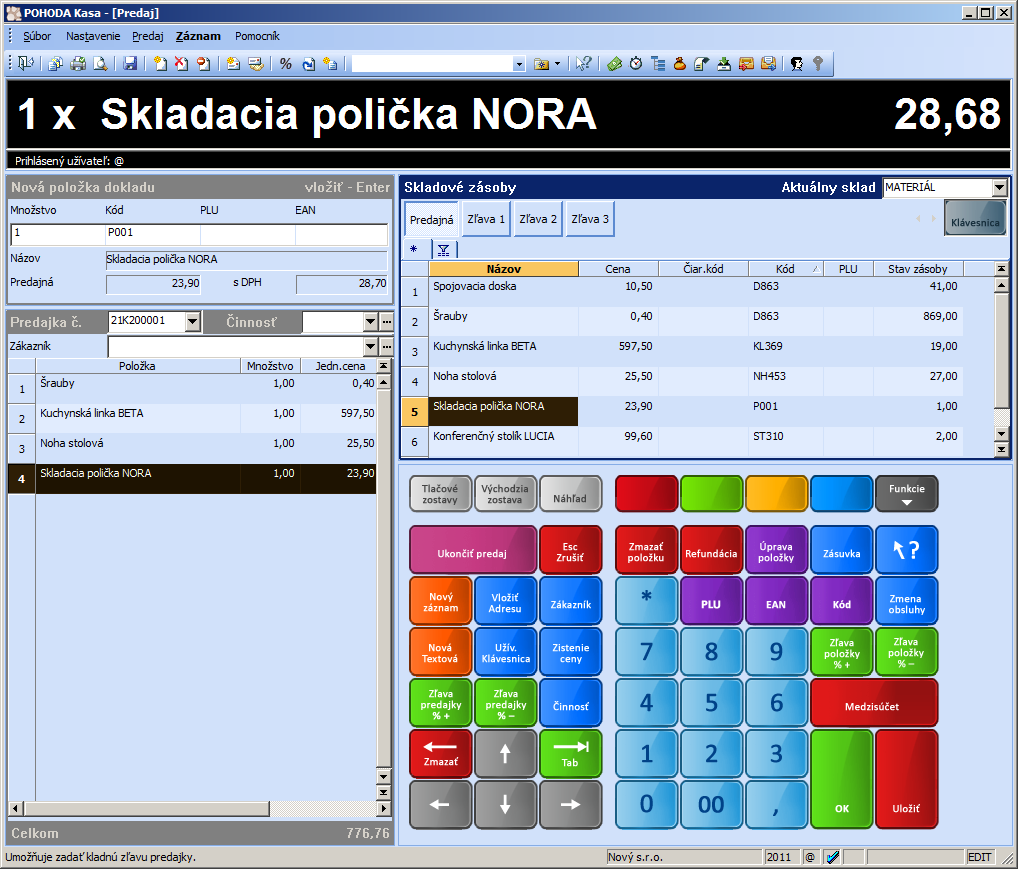Viewport: 1018px width, 869px height.
Task: Click the Množstvo input field
Action: (x=58, y=234)
